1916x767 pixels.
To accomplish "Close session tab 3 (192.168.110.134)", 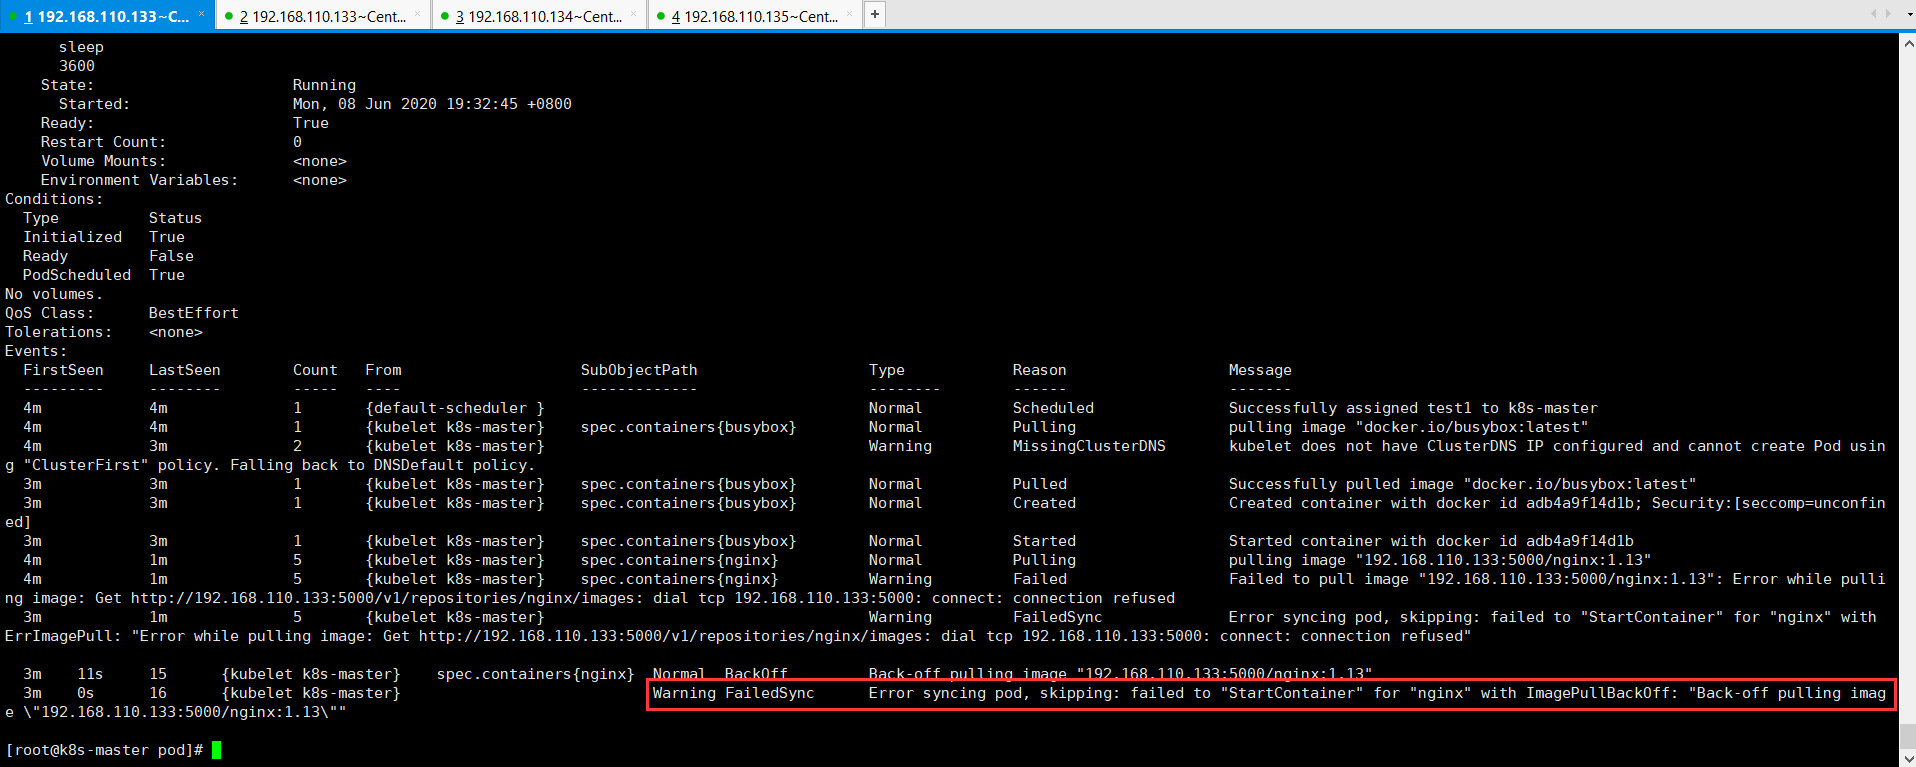I will click(633, 14).
